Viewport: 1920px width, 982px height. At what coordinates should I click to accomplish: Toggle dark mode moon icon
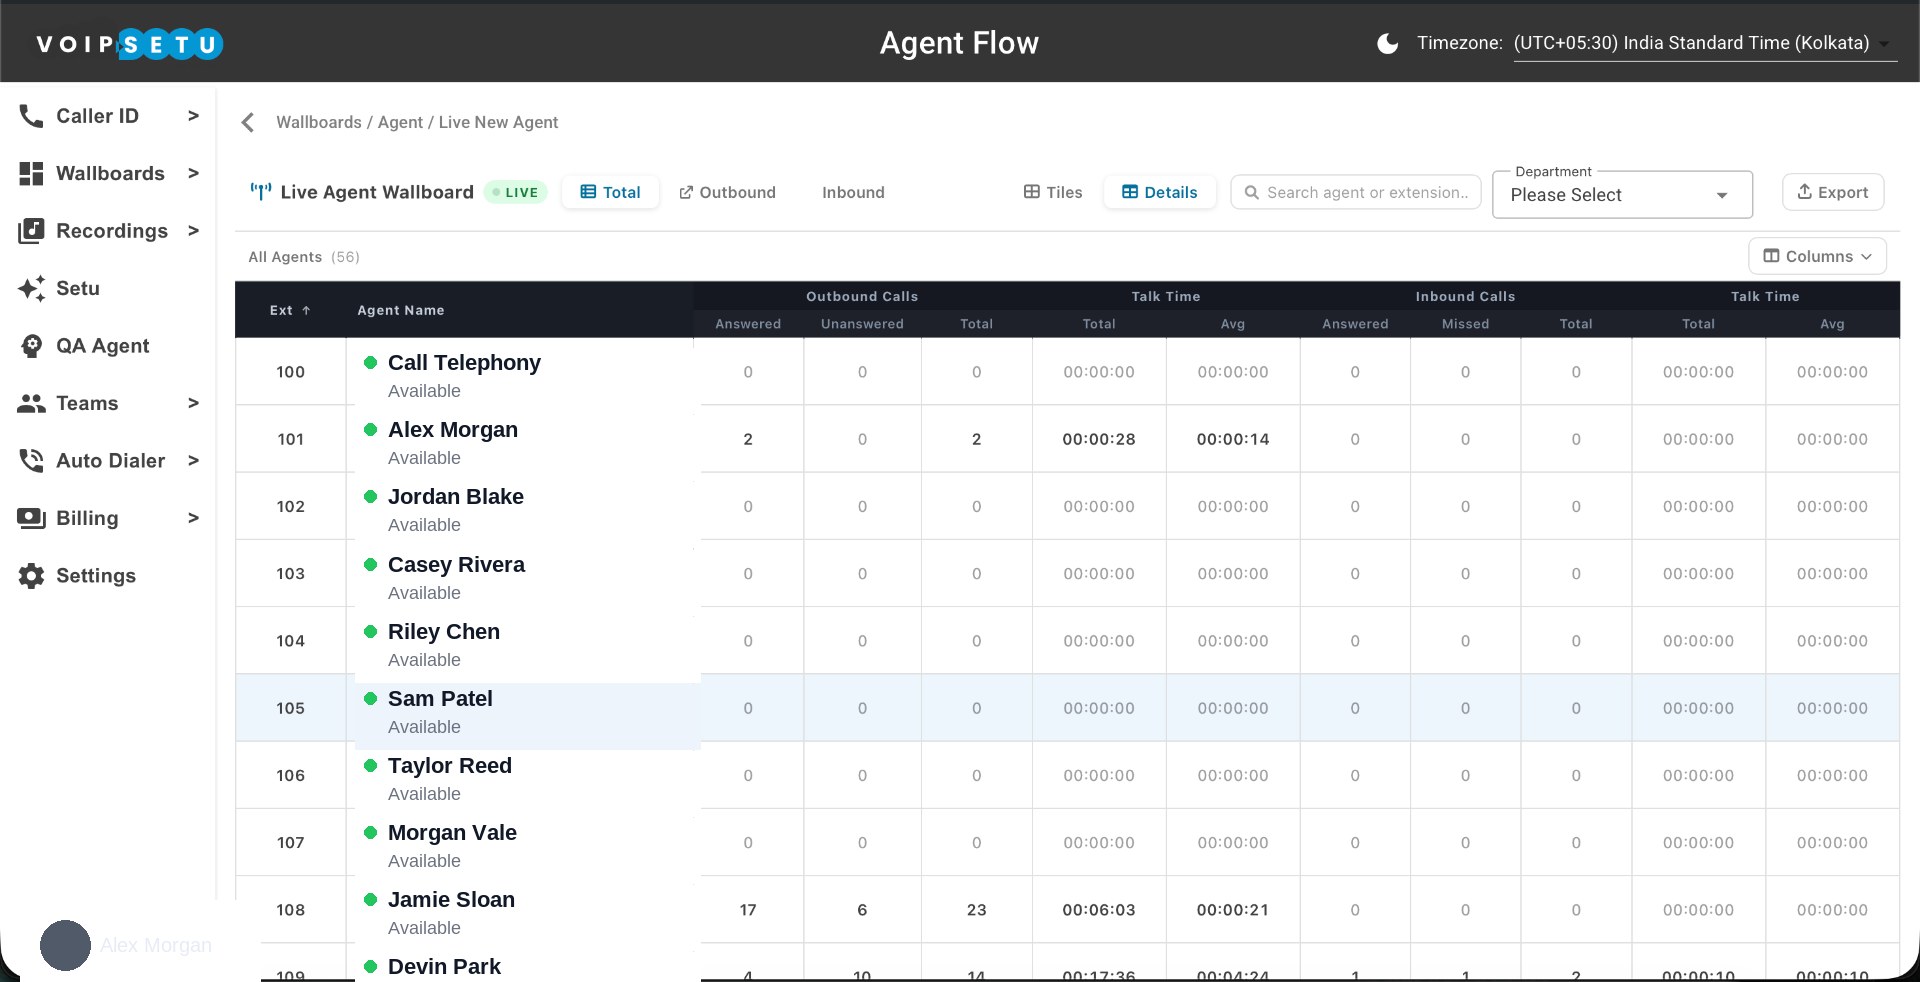(1387, 43)
